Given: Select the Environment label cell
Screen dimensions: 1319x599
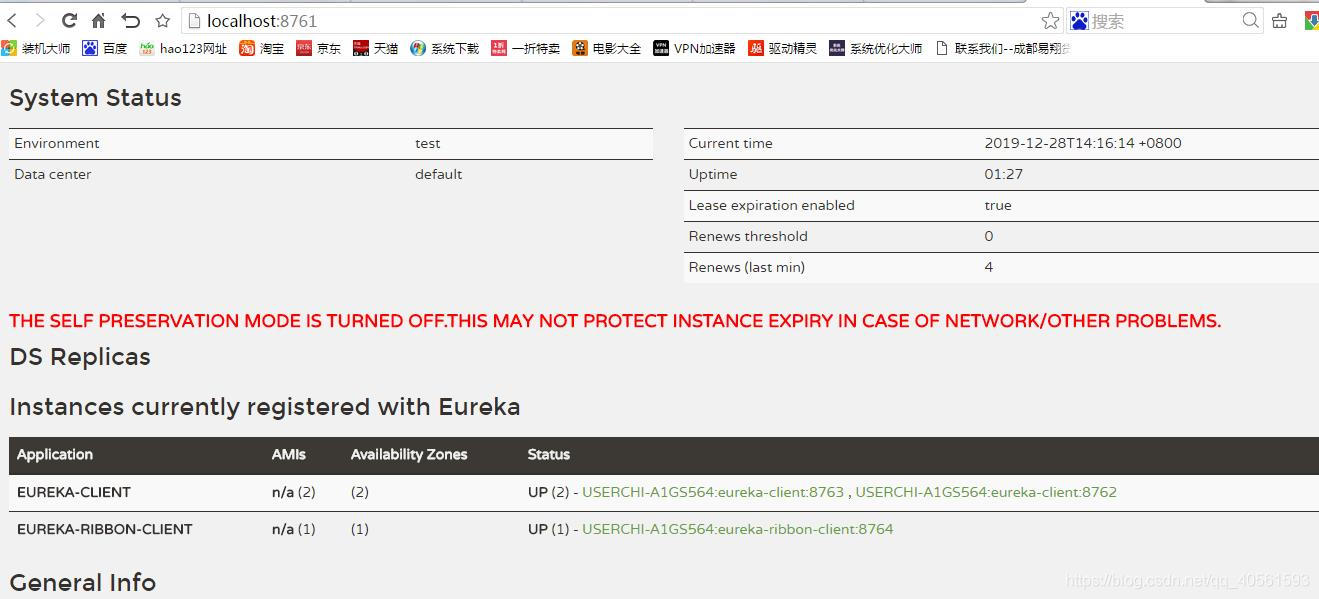Looking at the screenshot, I should (57, 143).
